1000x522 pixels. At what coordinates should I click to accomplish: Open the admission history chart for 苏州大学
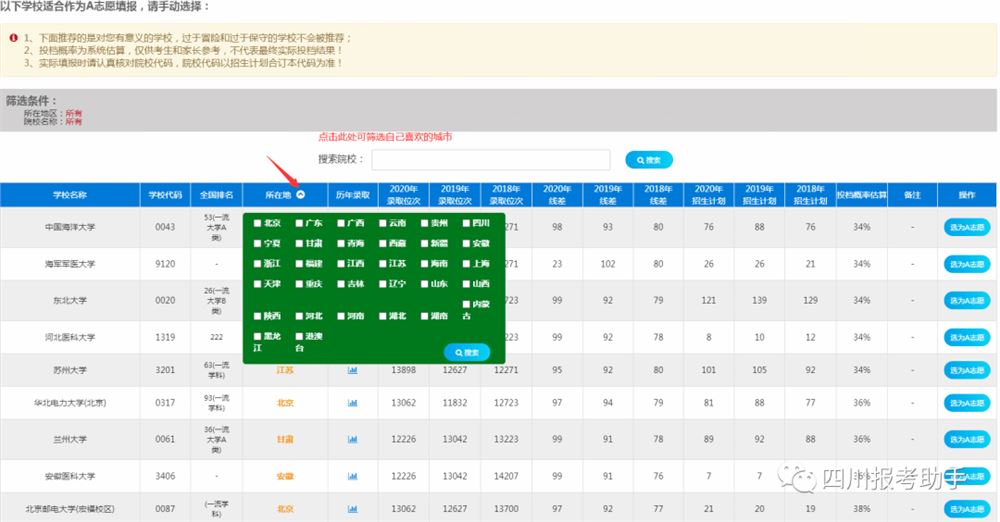tap(352, 370)
